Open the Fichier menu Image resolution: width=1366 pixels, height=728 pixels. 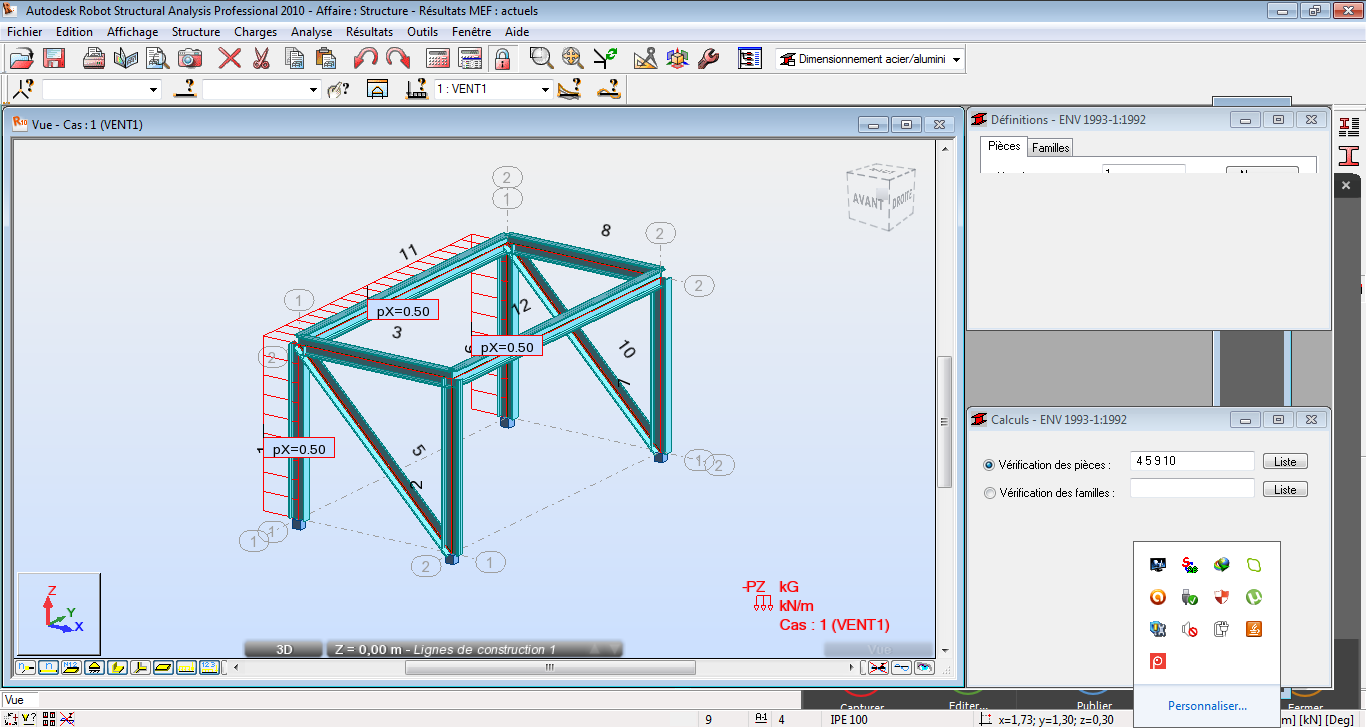tap(25, 32)
